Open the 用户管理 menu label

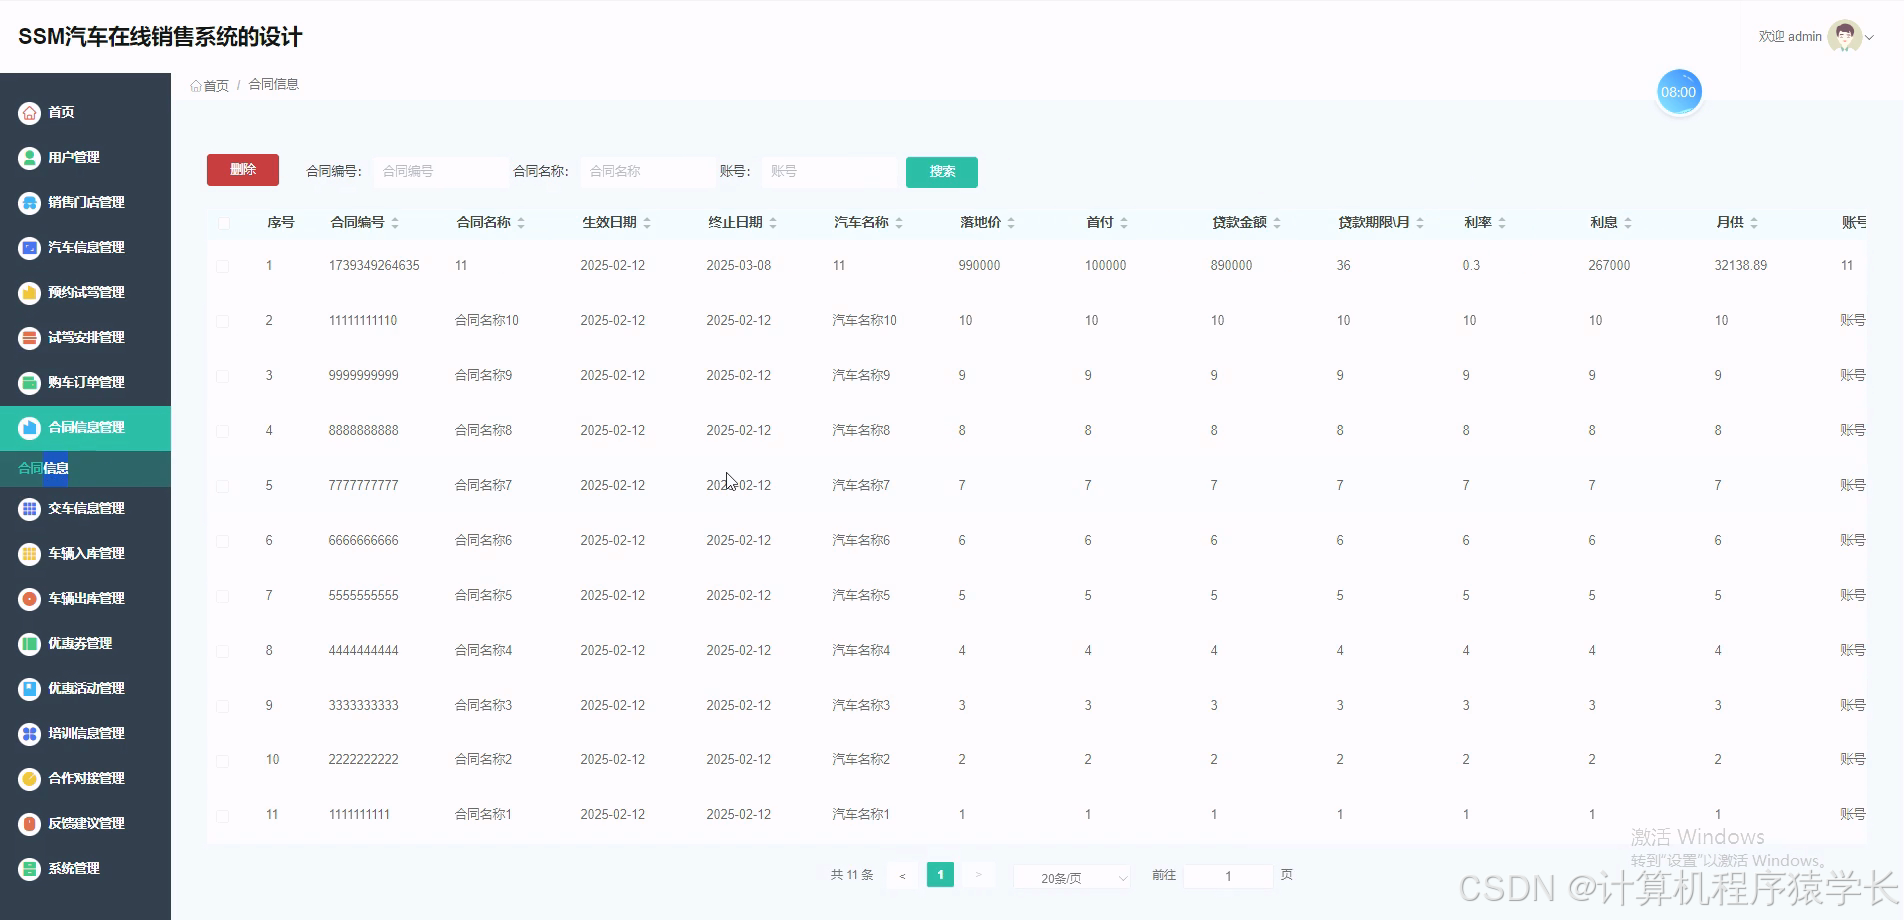pos(74,158)
